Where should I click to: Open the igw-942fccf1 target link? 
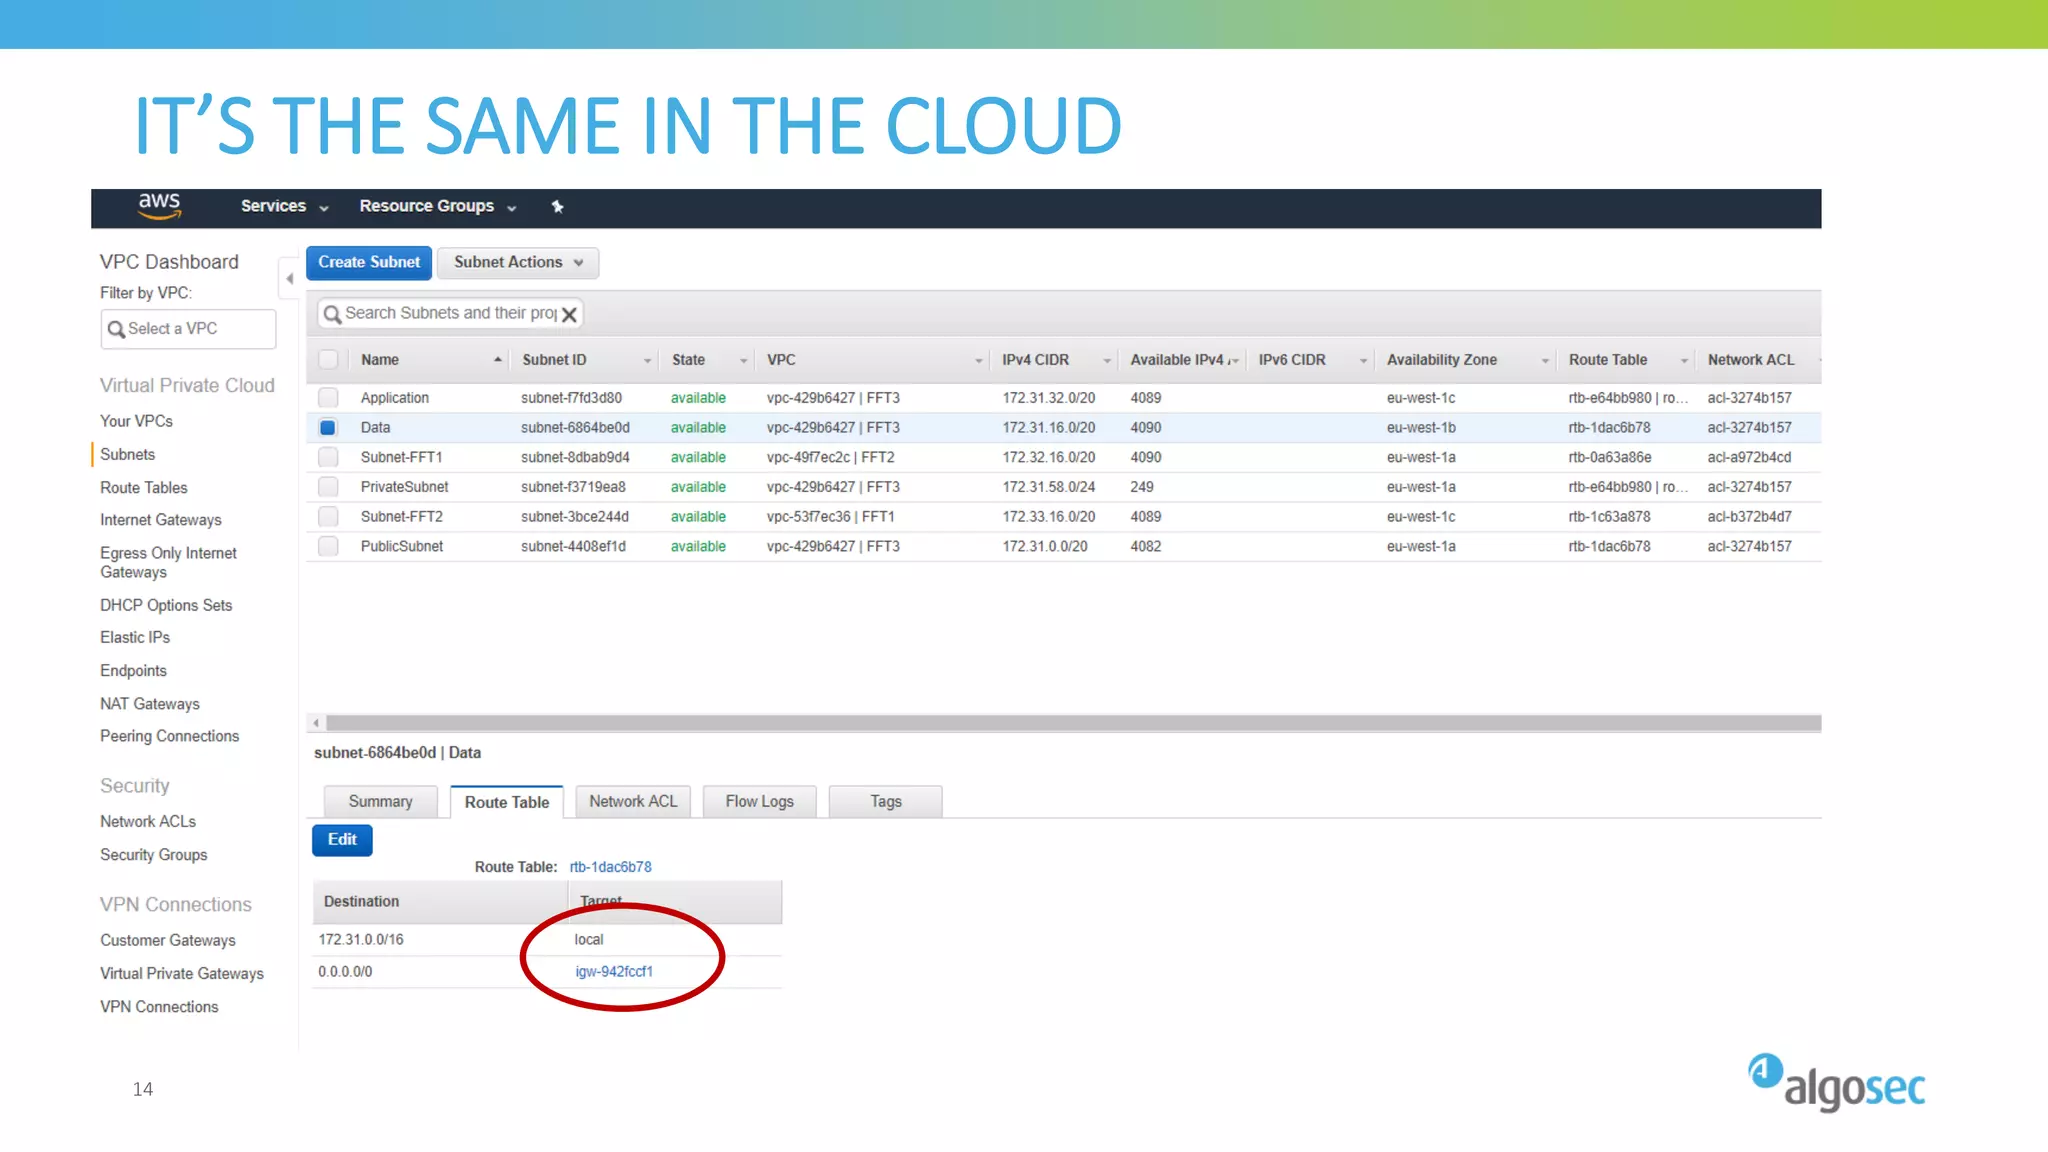pyautogui.click(x=614, y=972)
